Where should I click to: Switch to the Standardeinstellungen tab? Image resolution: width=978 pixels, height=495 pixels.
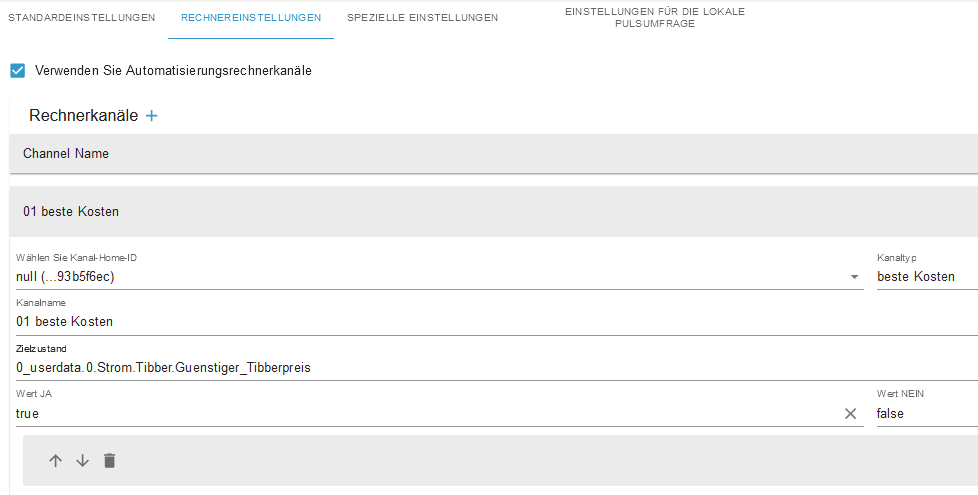81,18
